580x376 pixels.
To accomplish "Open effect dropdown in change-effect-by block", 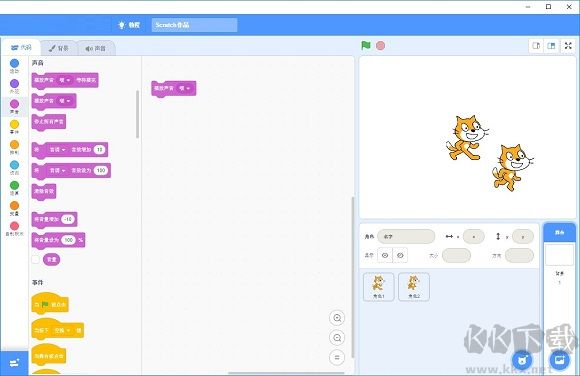I will [58, 150].
